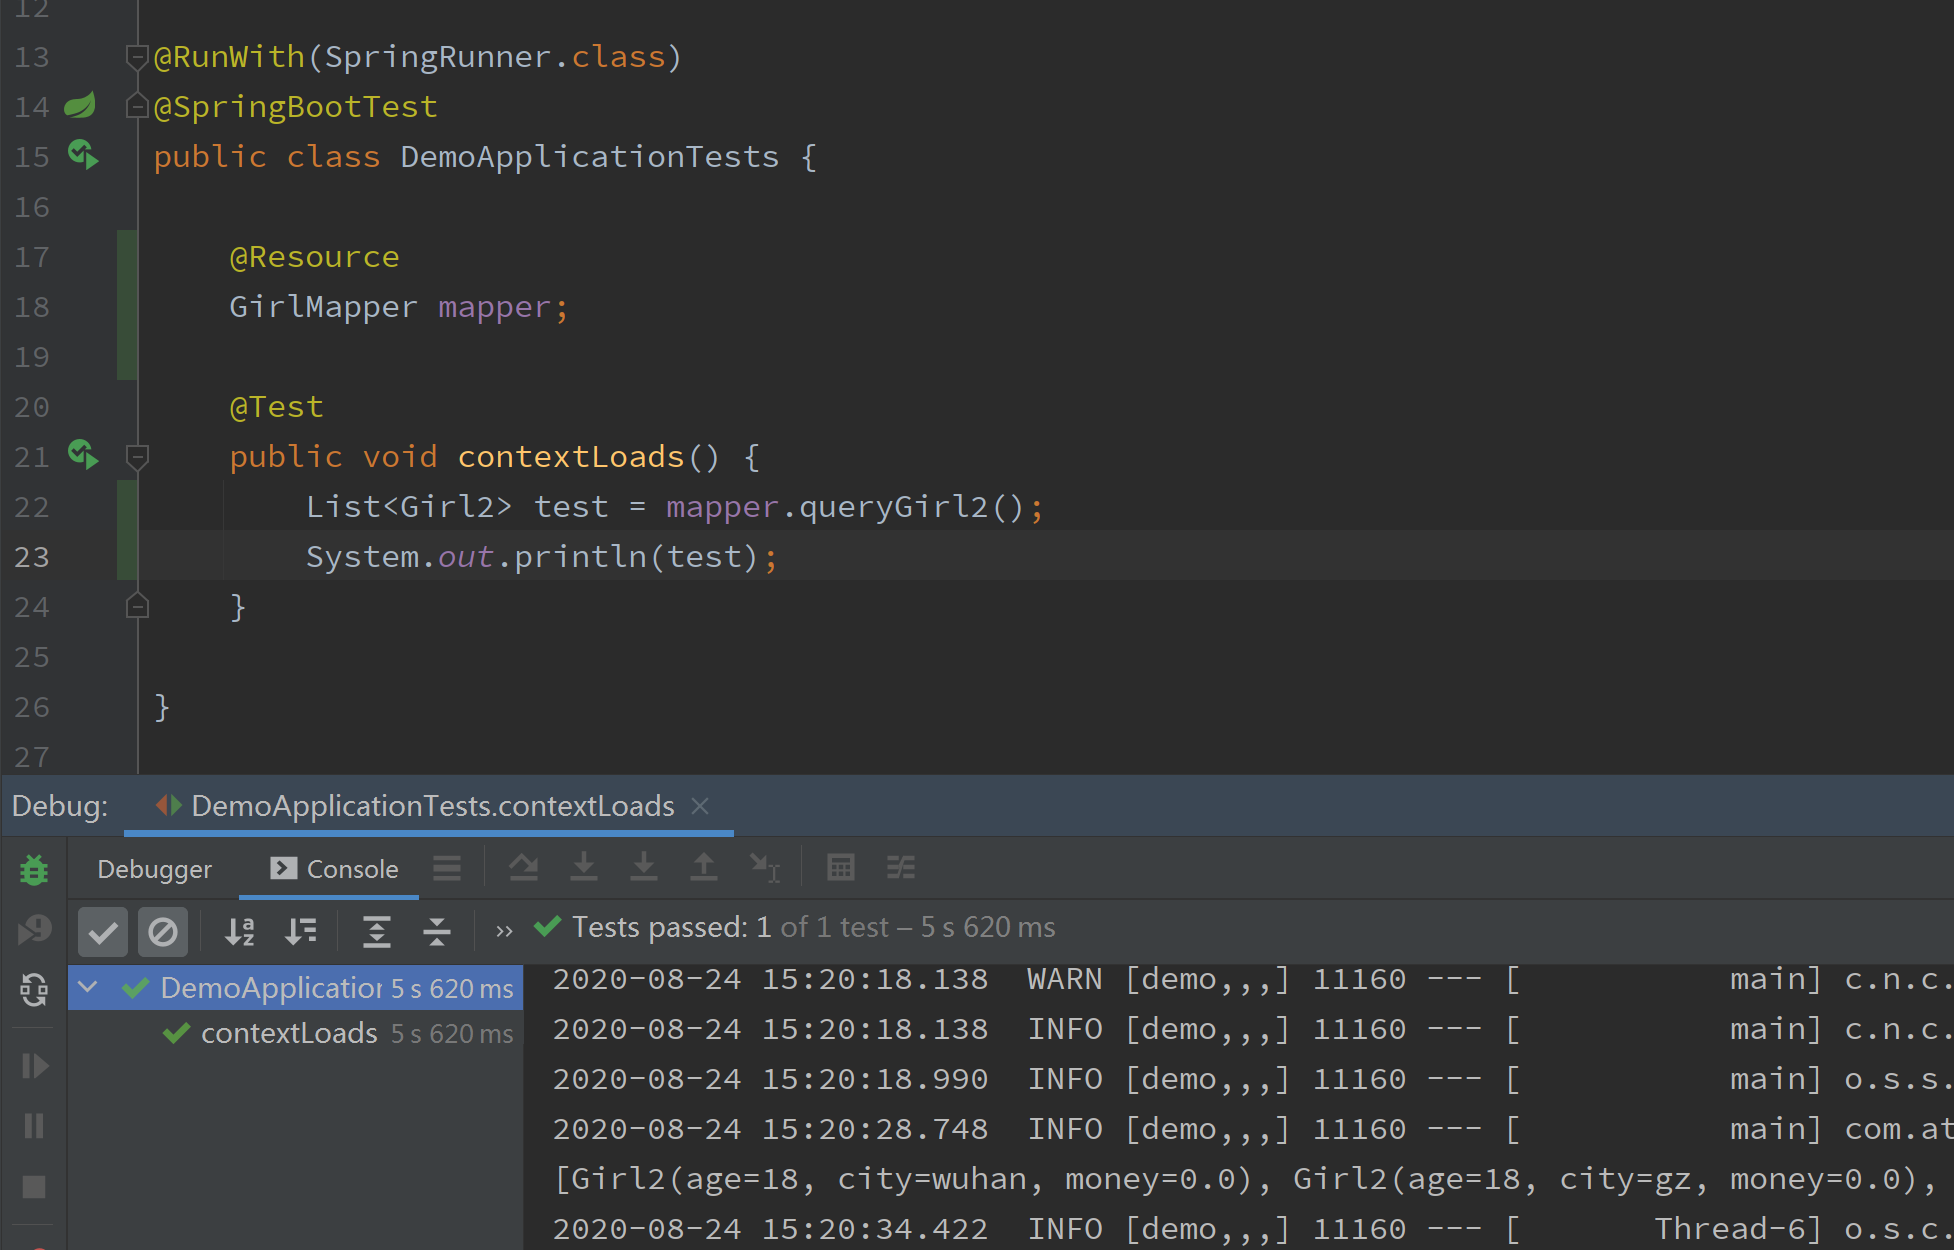Expand all test tree nodes

point(376,932)
